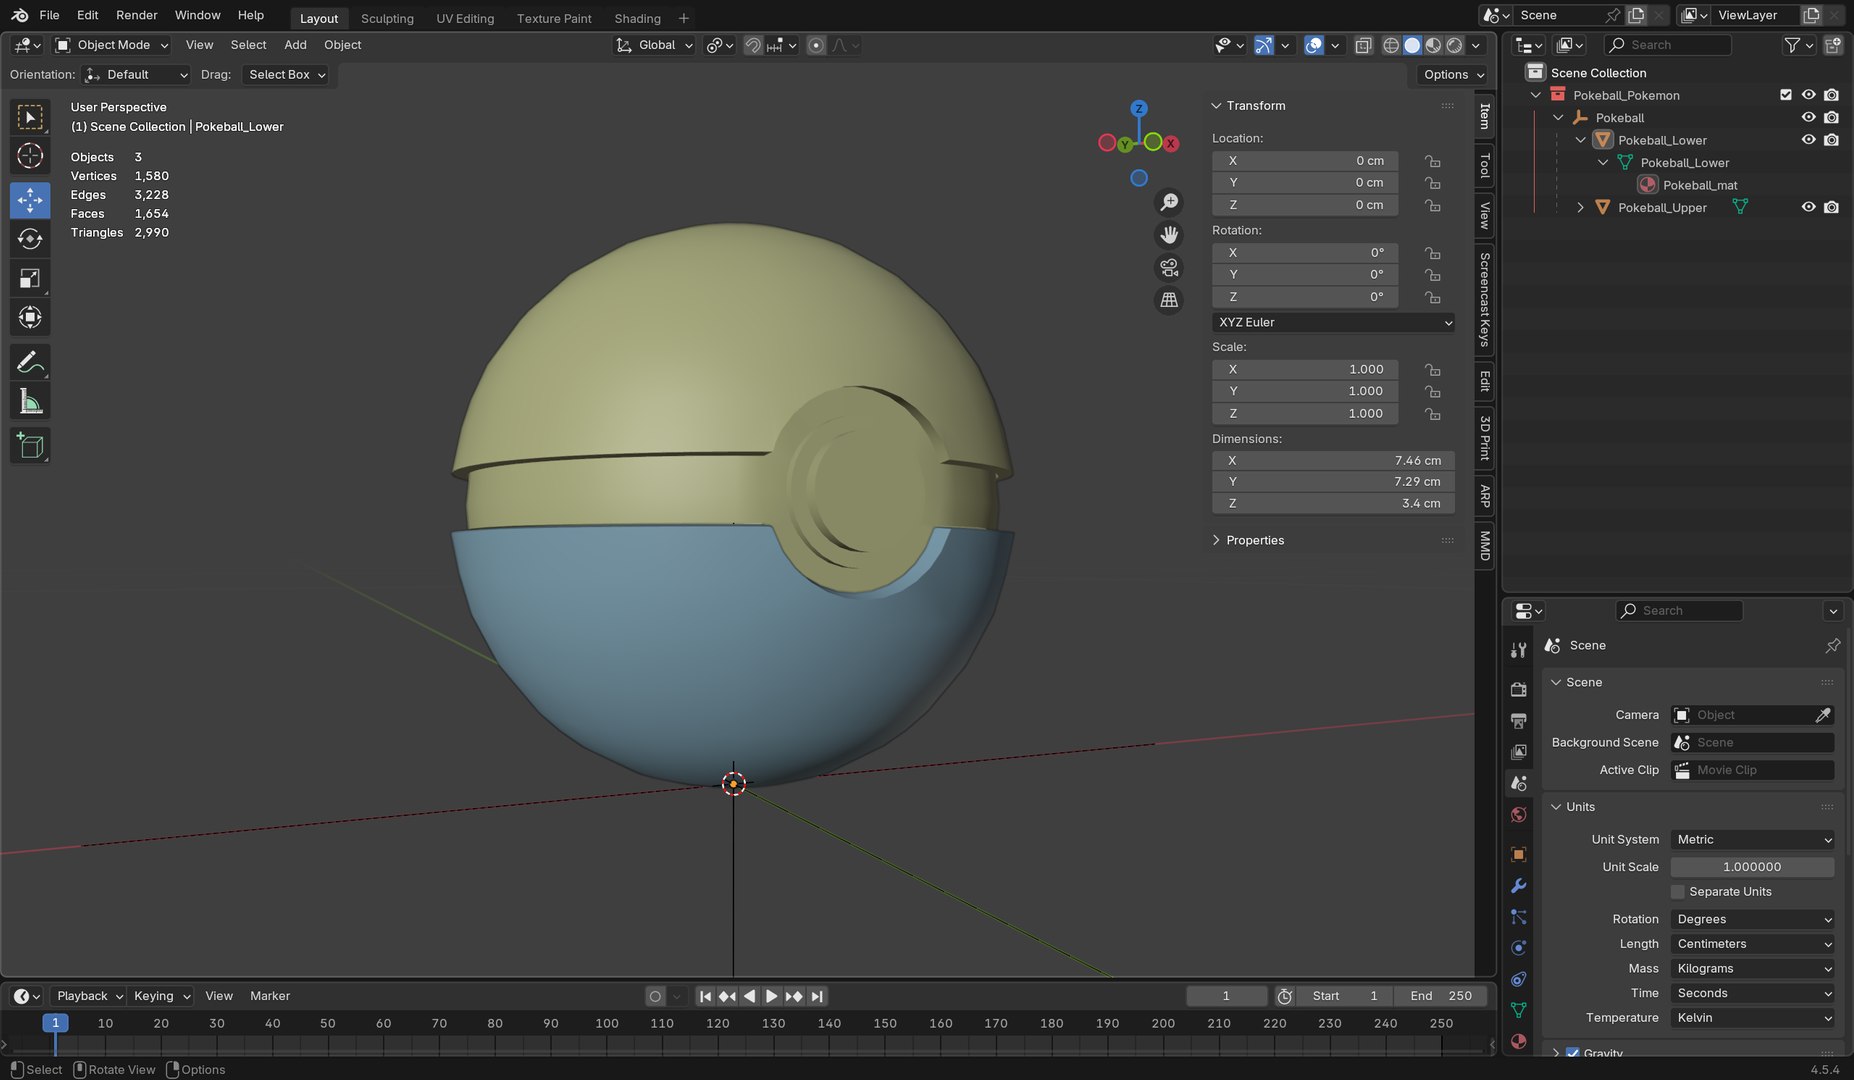Image resolution: width=1854 pixels, height=1080 pixels.
Task: Jump to the animation start frame
Action: coord(705,996)
